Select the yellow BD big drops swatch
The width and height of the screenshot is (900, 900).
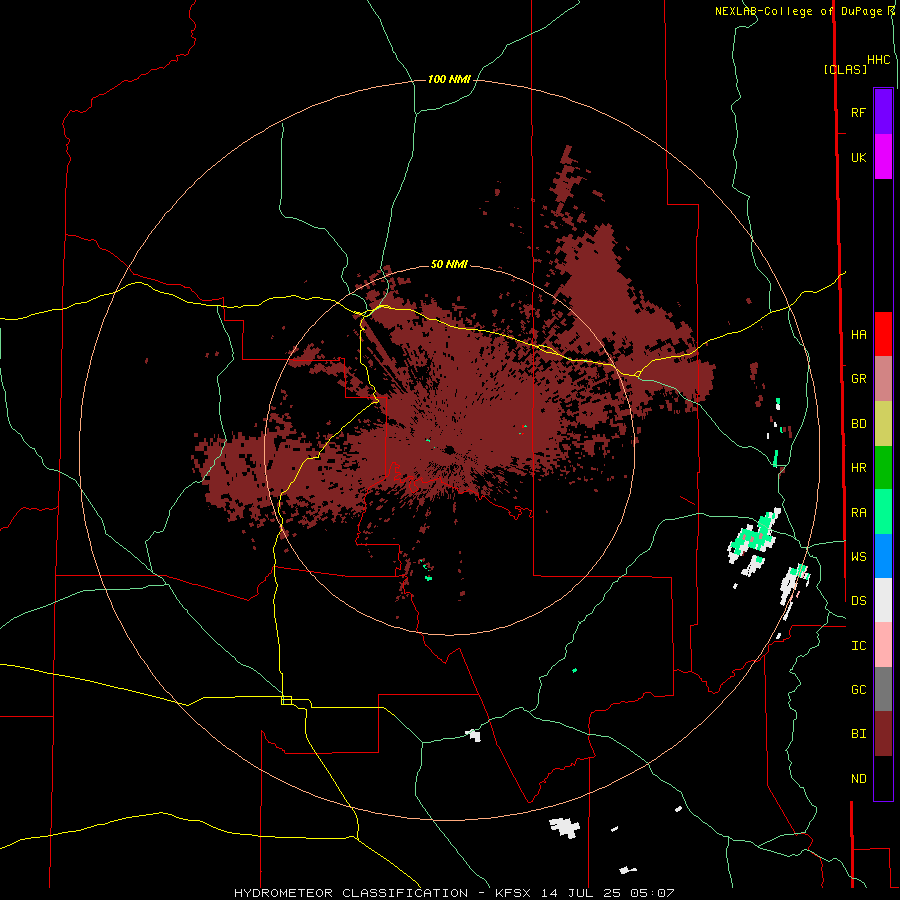point(883,424)
